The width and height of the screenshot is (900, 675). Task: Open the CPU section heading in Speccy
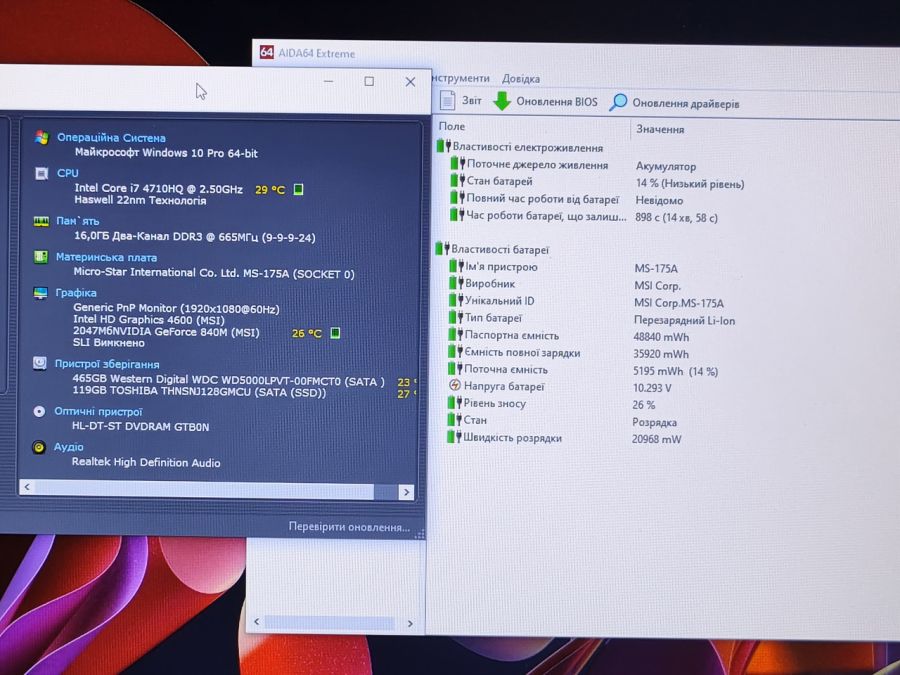[x=68, y=173]
